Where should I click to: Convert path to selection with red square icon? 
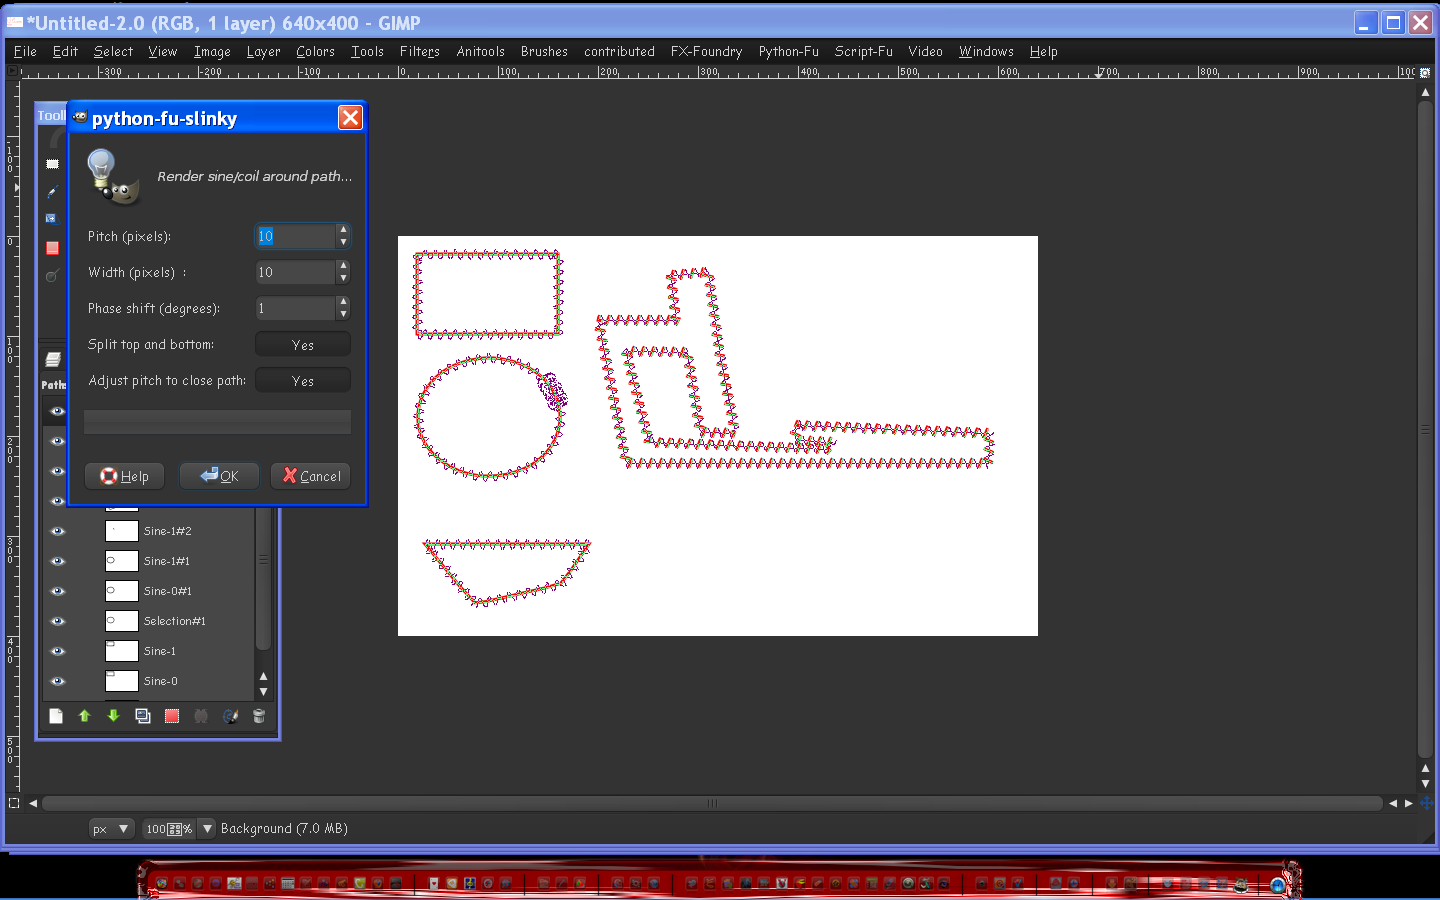(x=172, y=716)
